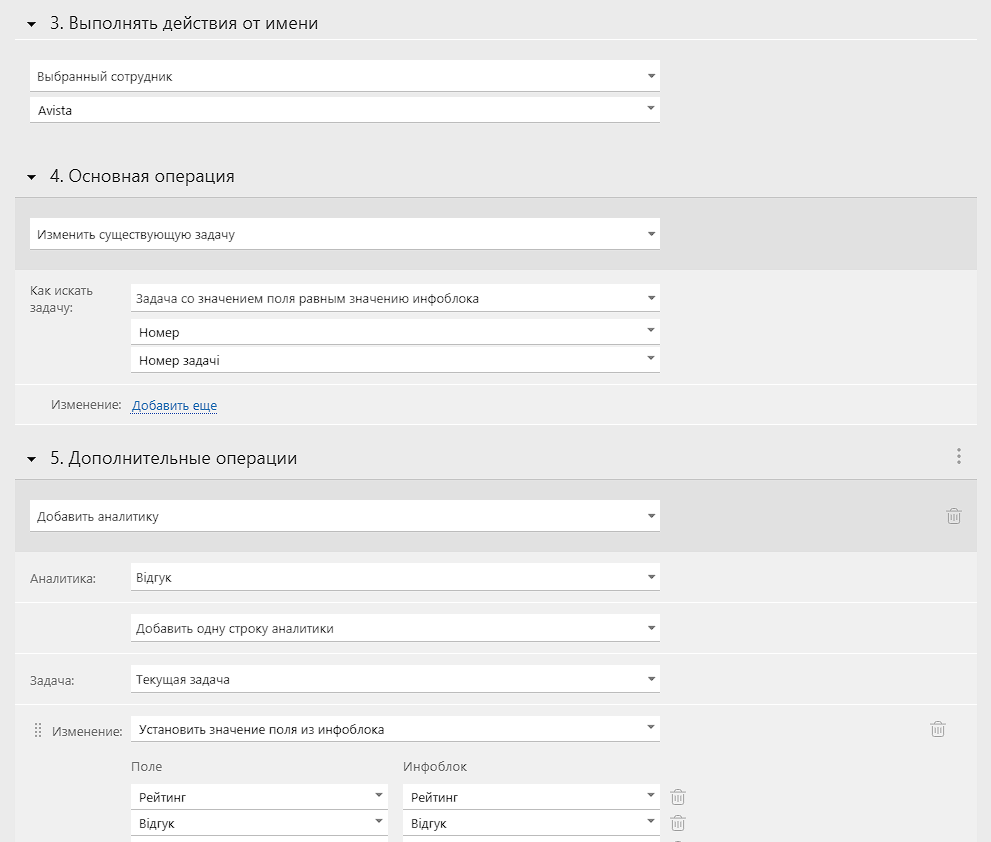The height and width of the screenshot is (842, 991).
Task: Delete the Добавить аналитику operation with trash icon
Action: pyautogui.click(x=954, y=516)
